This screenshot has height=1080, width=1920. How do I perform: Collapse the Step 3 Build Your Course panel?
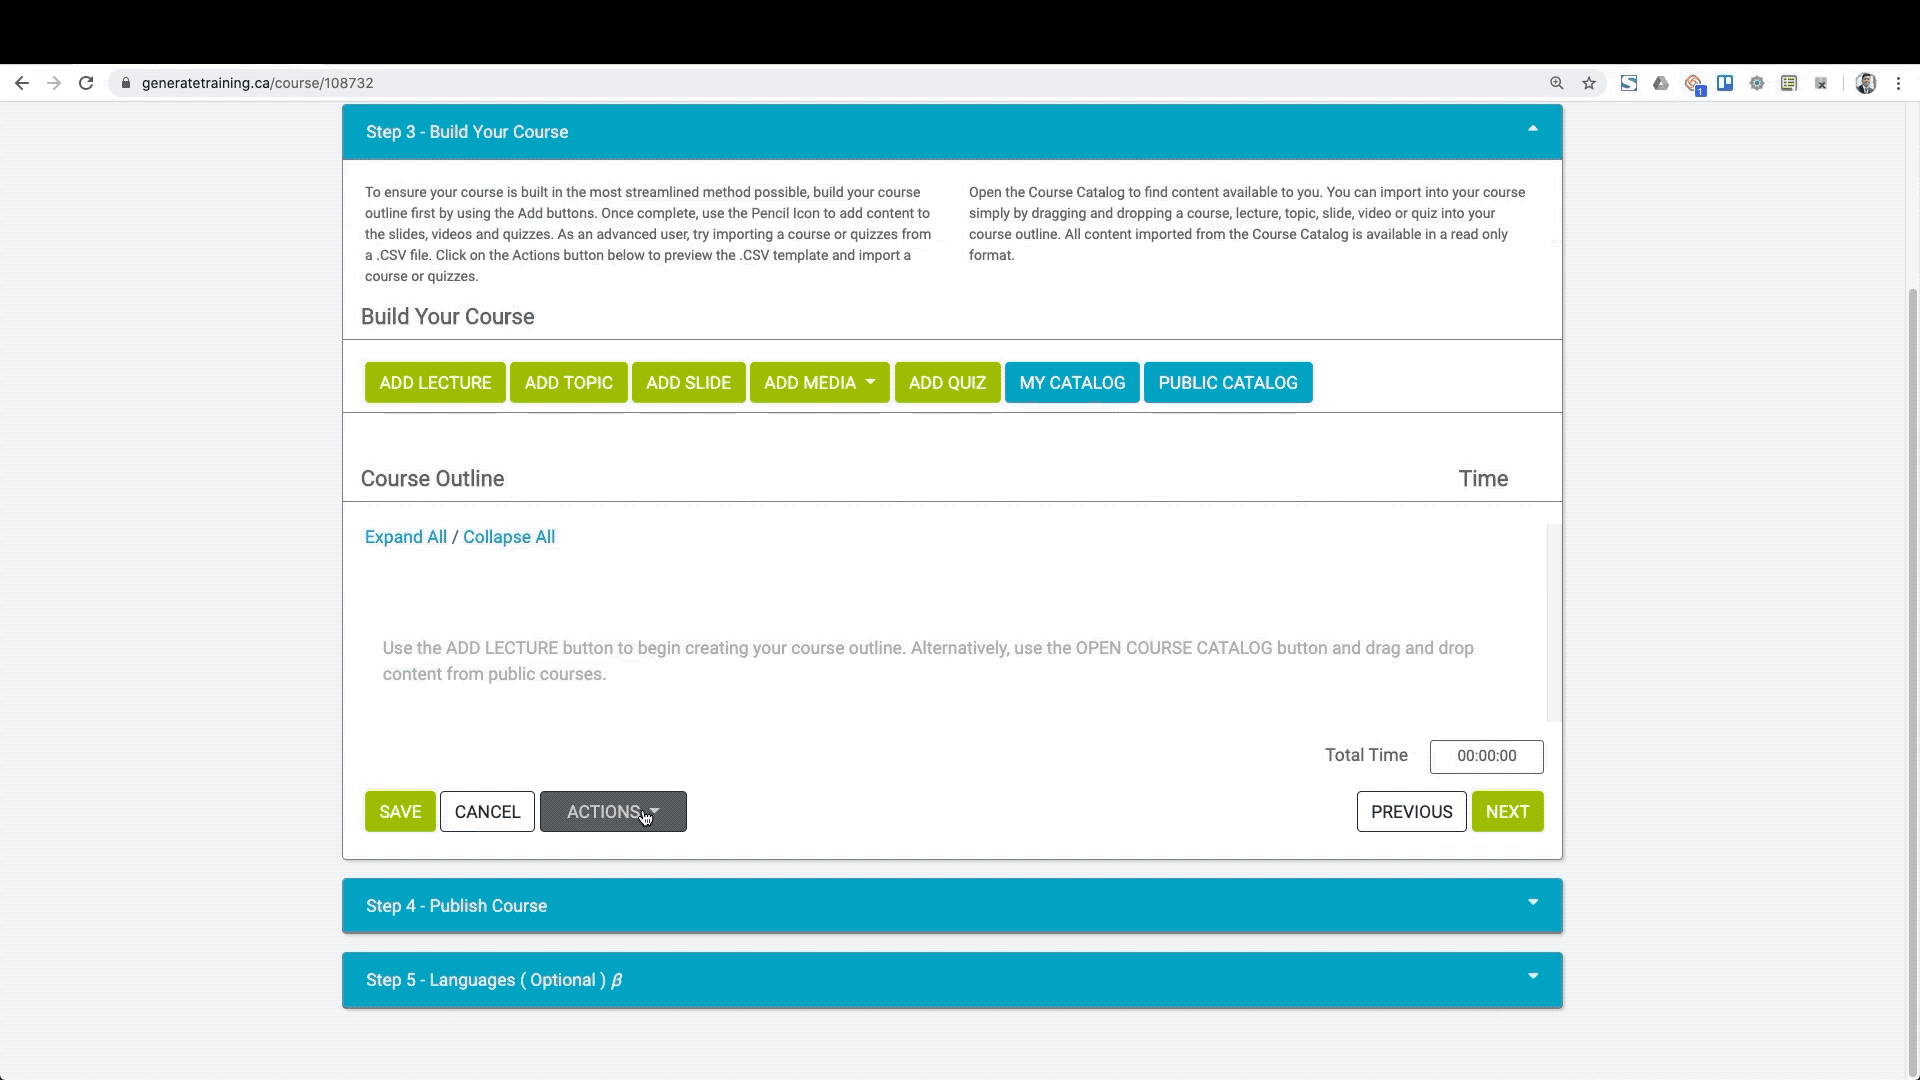pos(1533,129)
